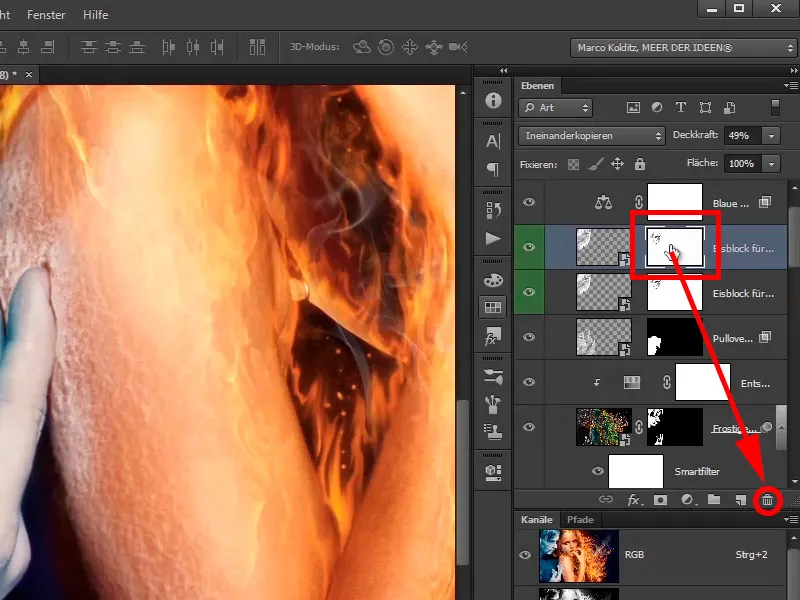The width and height of the screenshot is (800, 600).
Task: Open the Kanäle panel flyout menu
Action: pyautogui.click(x=791, y=520)
